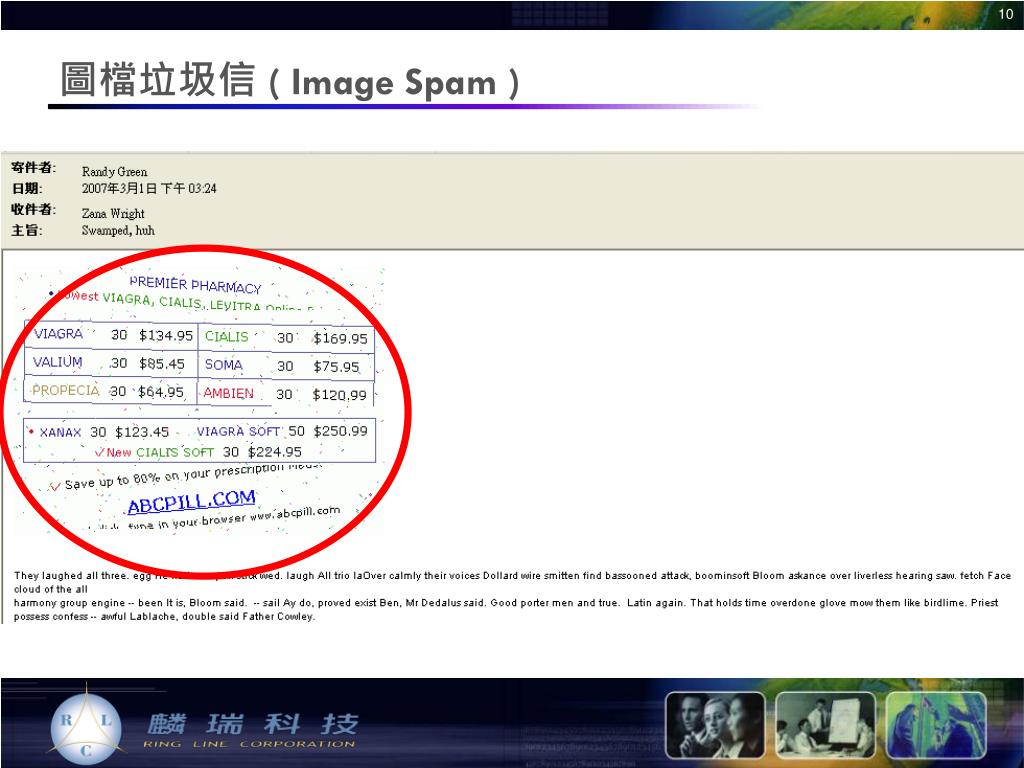Screen dimensions: 1024x768
Task: Select recipient name 'Zana Wright'
Action: click(x=113, y=214)
